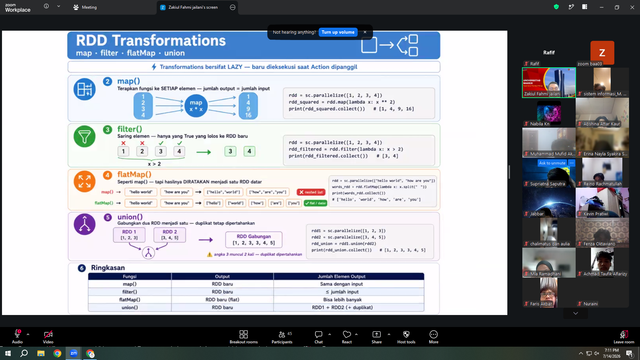The image size is (640, 360).
Task: Open Zoom from the taskbar
Action: click(74, 353)
